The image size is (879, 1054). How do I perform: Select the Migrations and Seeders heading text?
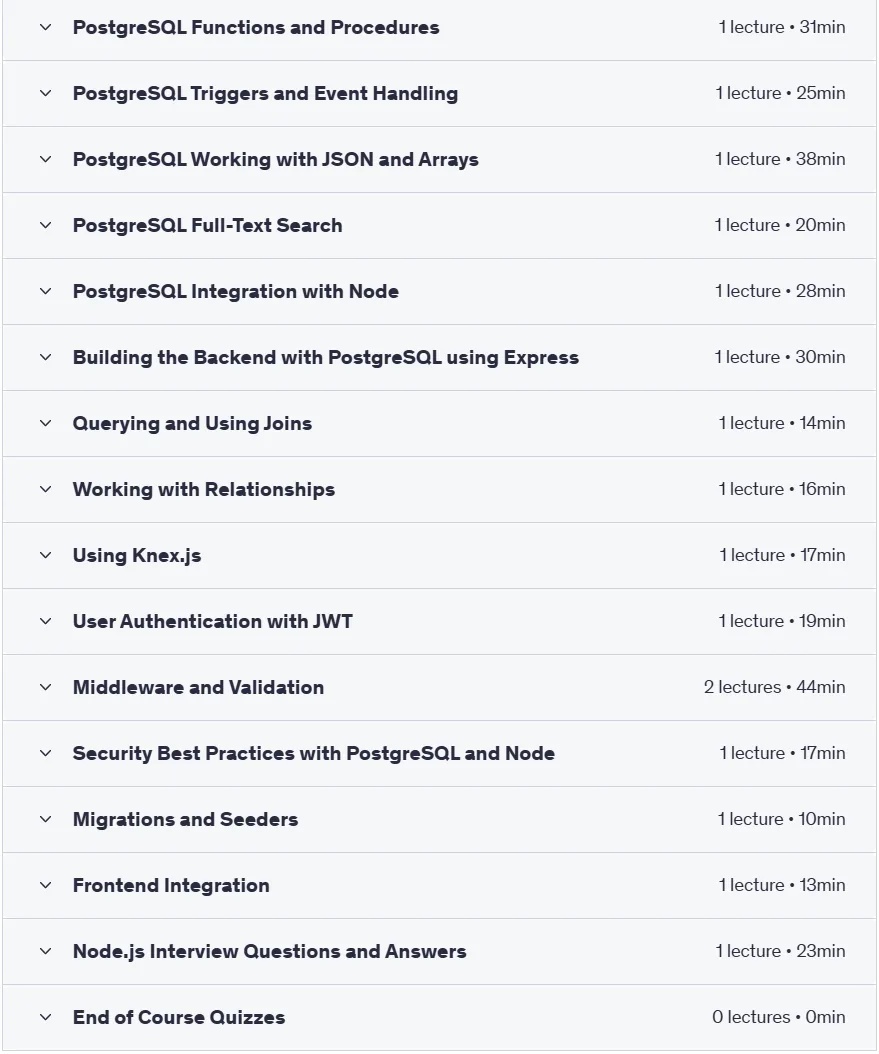click(185, 819)
